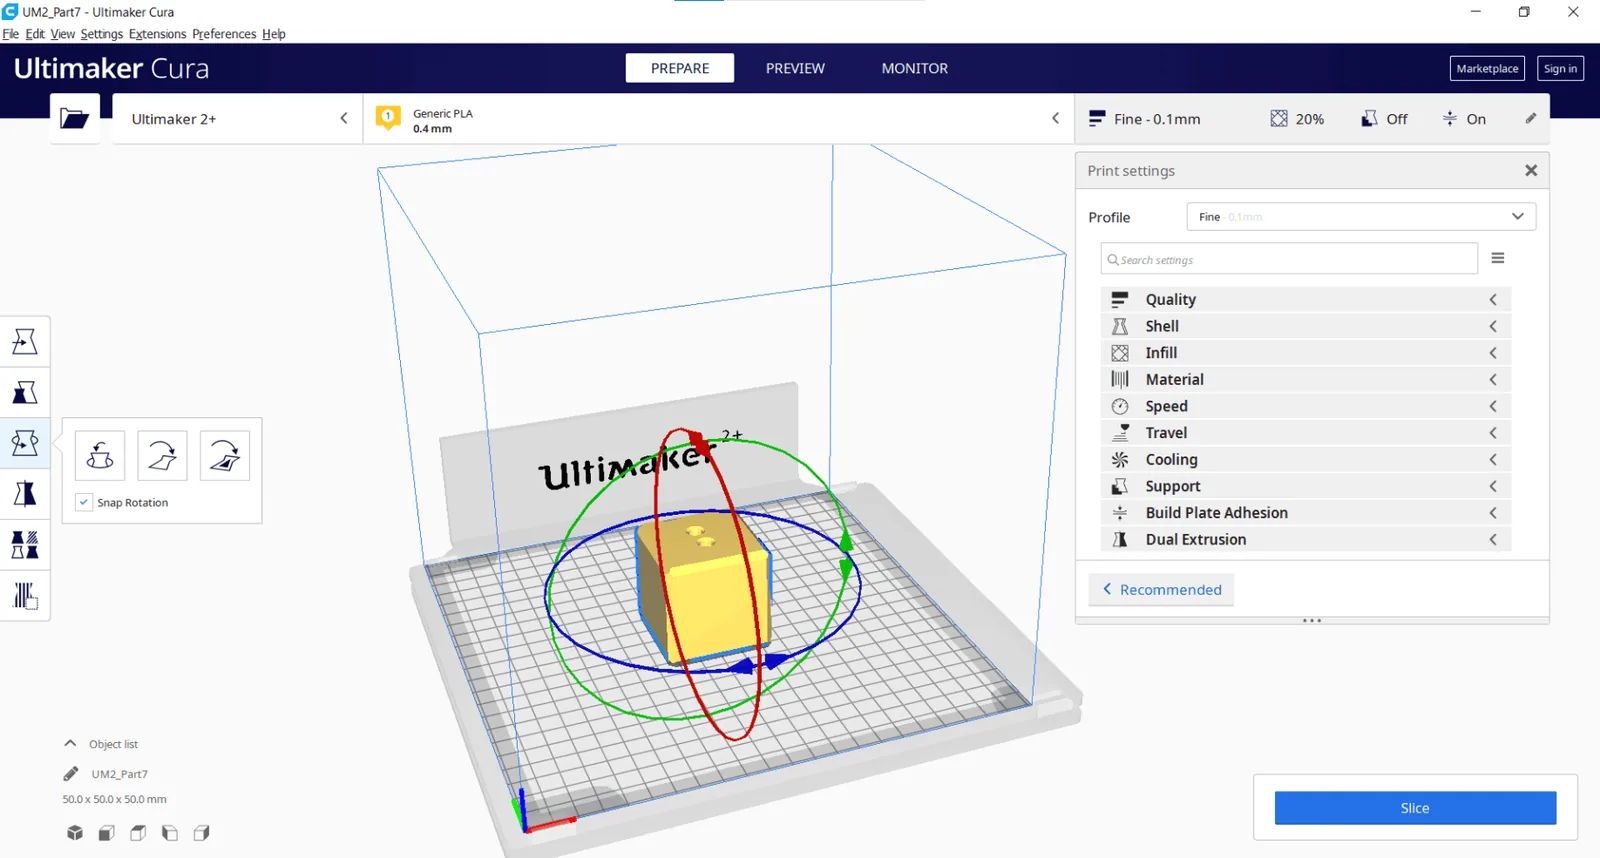Expand the Support settings category
Image resolution: width=1600 pixels, height=858 pixels.
point(1306,486)
